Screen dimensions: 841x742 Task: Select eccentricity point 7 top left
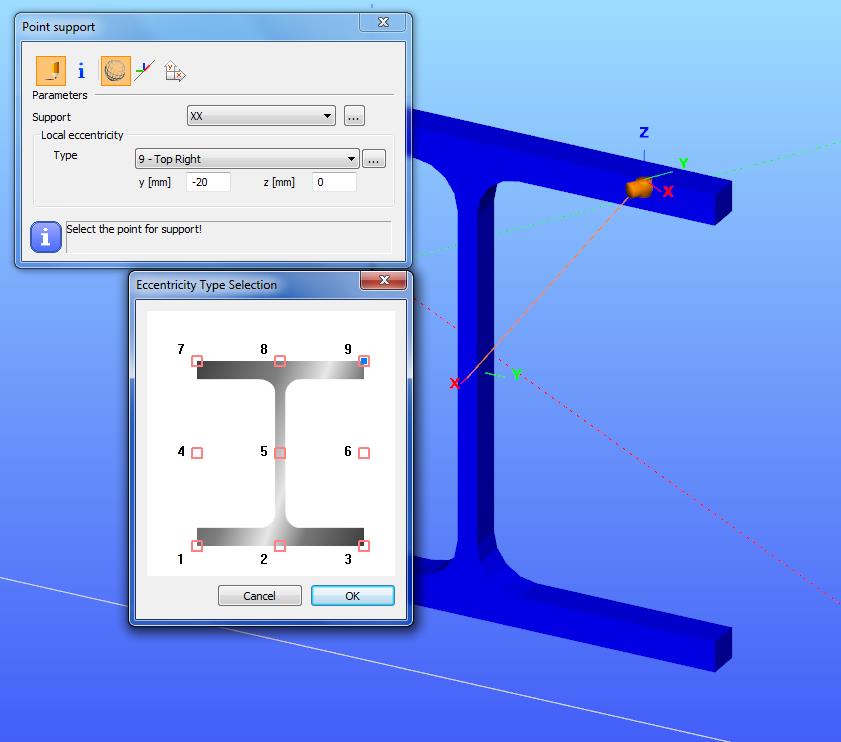tap(197, 361)
